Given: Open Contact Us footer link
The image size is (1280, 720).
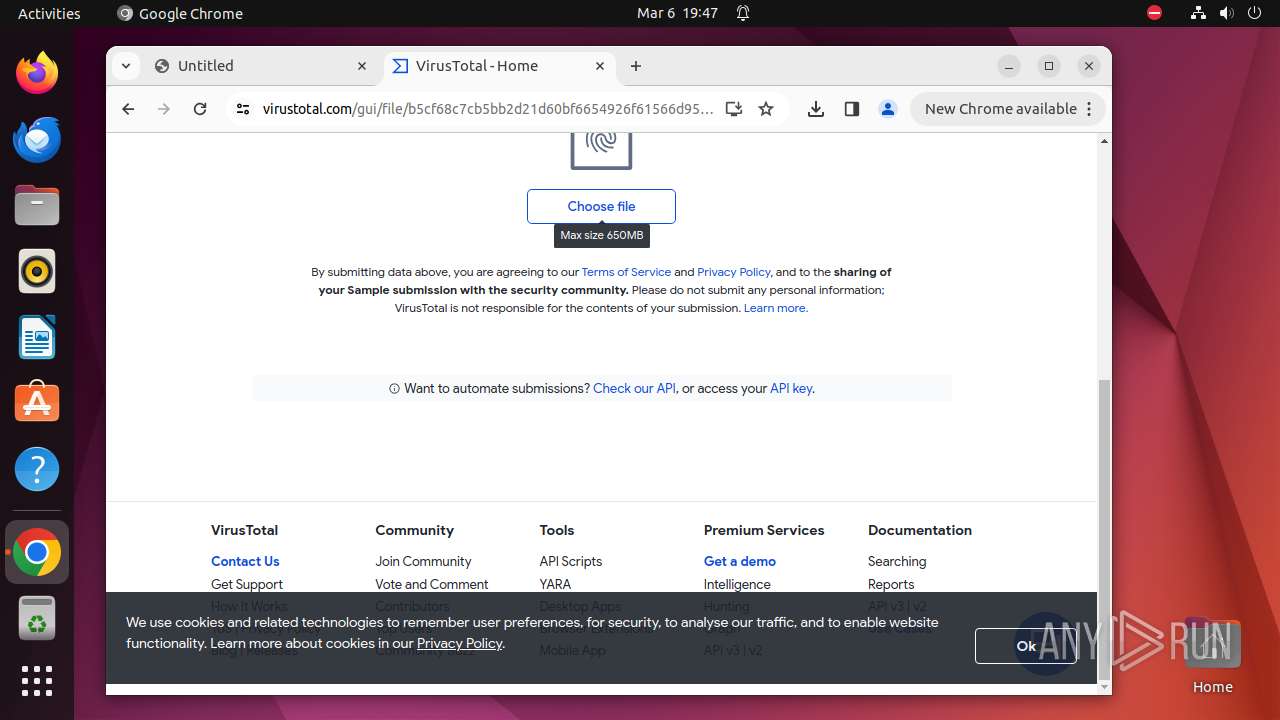Looking at the screenshot, I should pos(245,561).
